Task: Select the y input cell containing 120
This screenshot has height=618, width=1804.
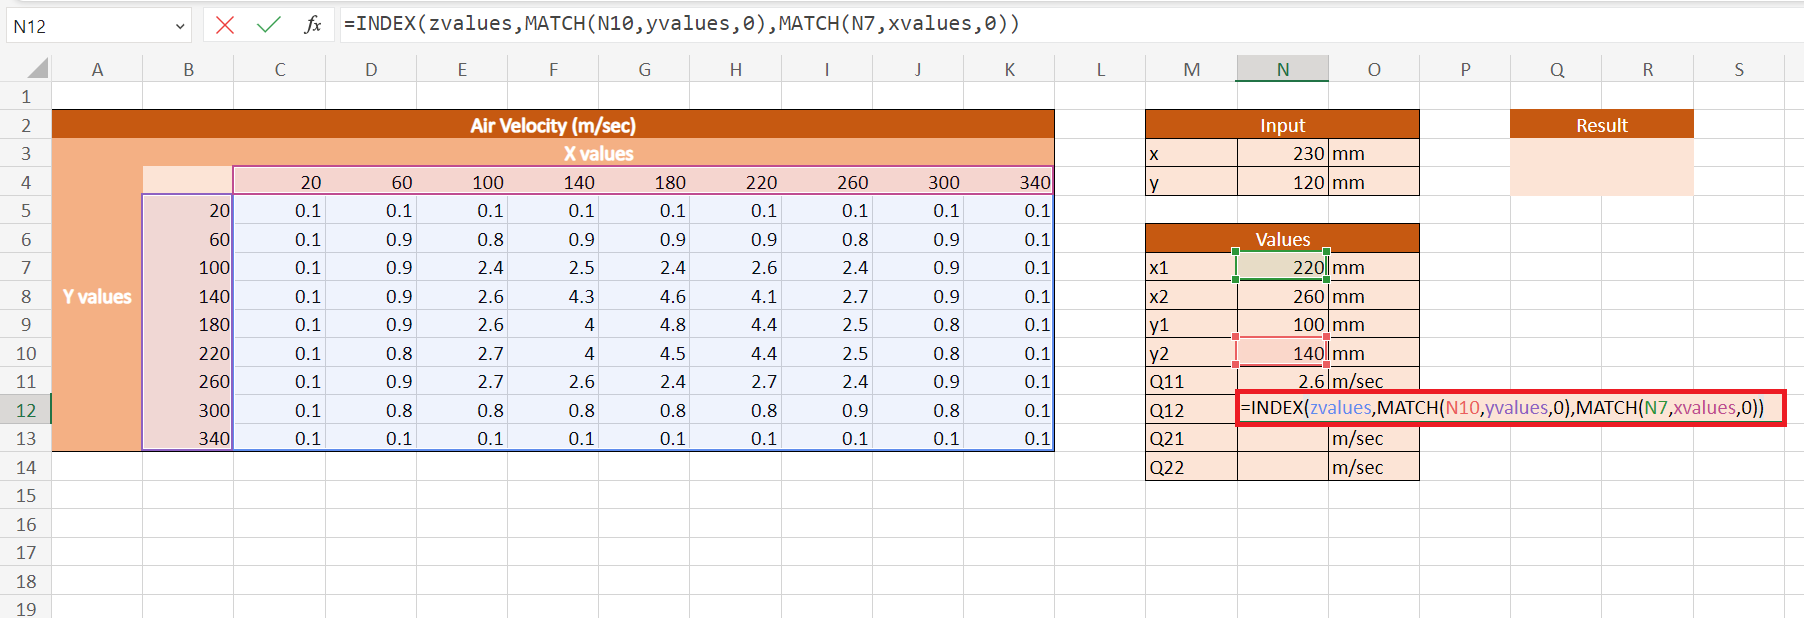Action: 1282,183
